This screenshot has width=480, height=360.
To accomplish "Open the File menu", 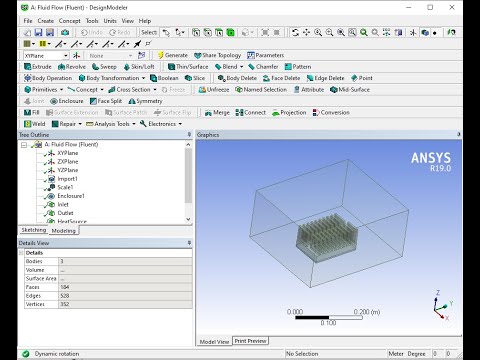I will coord(28,21).
